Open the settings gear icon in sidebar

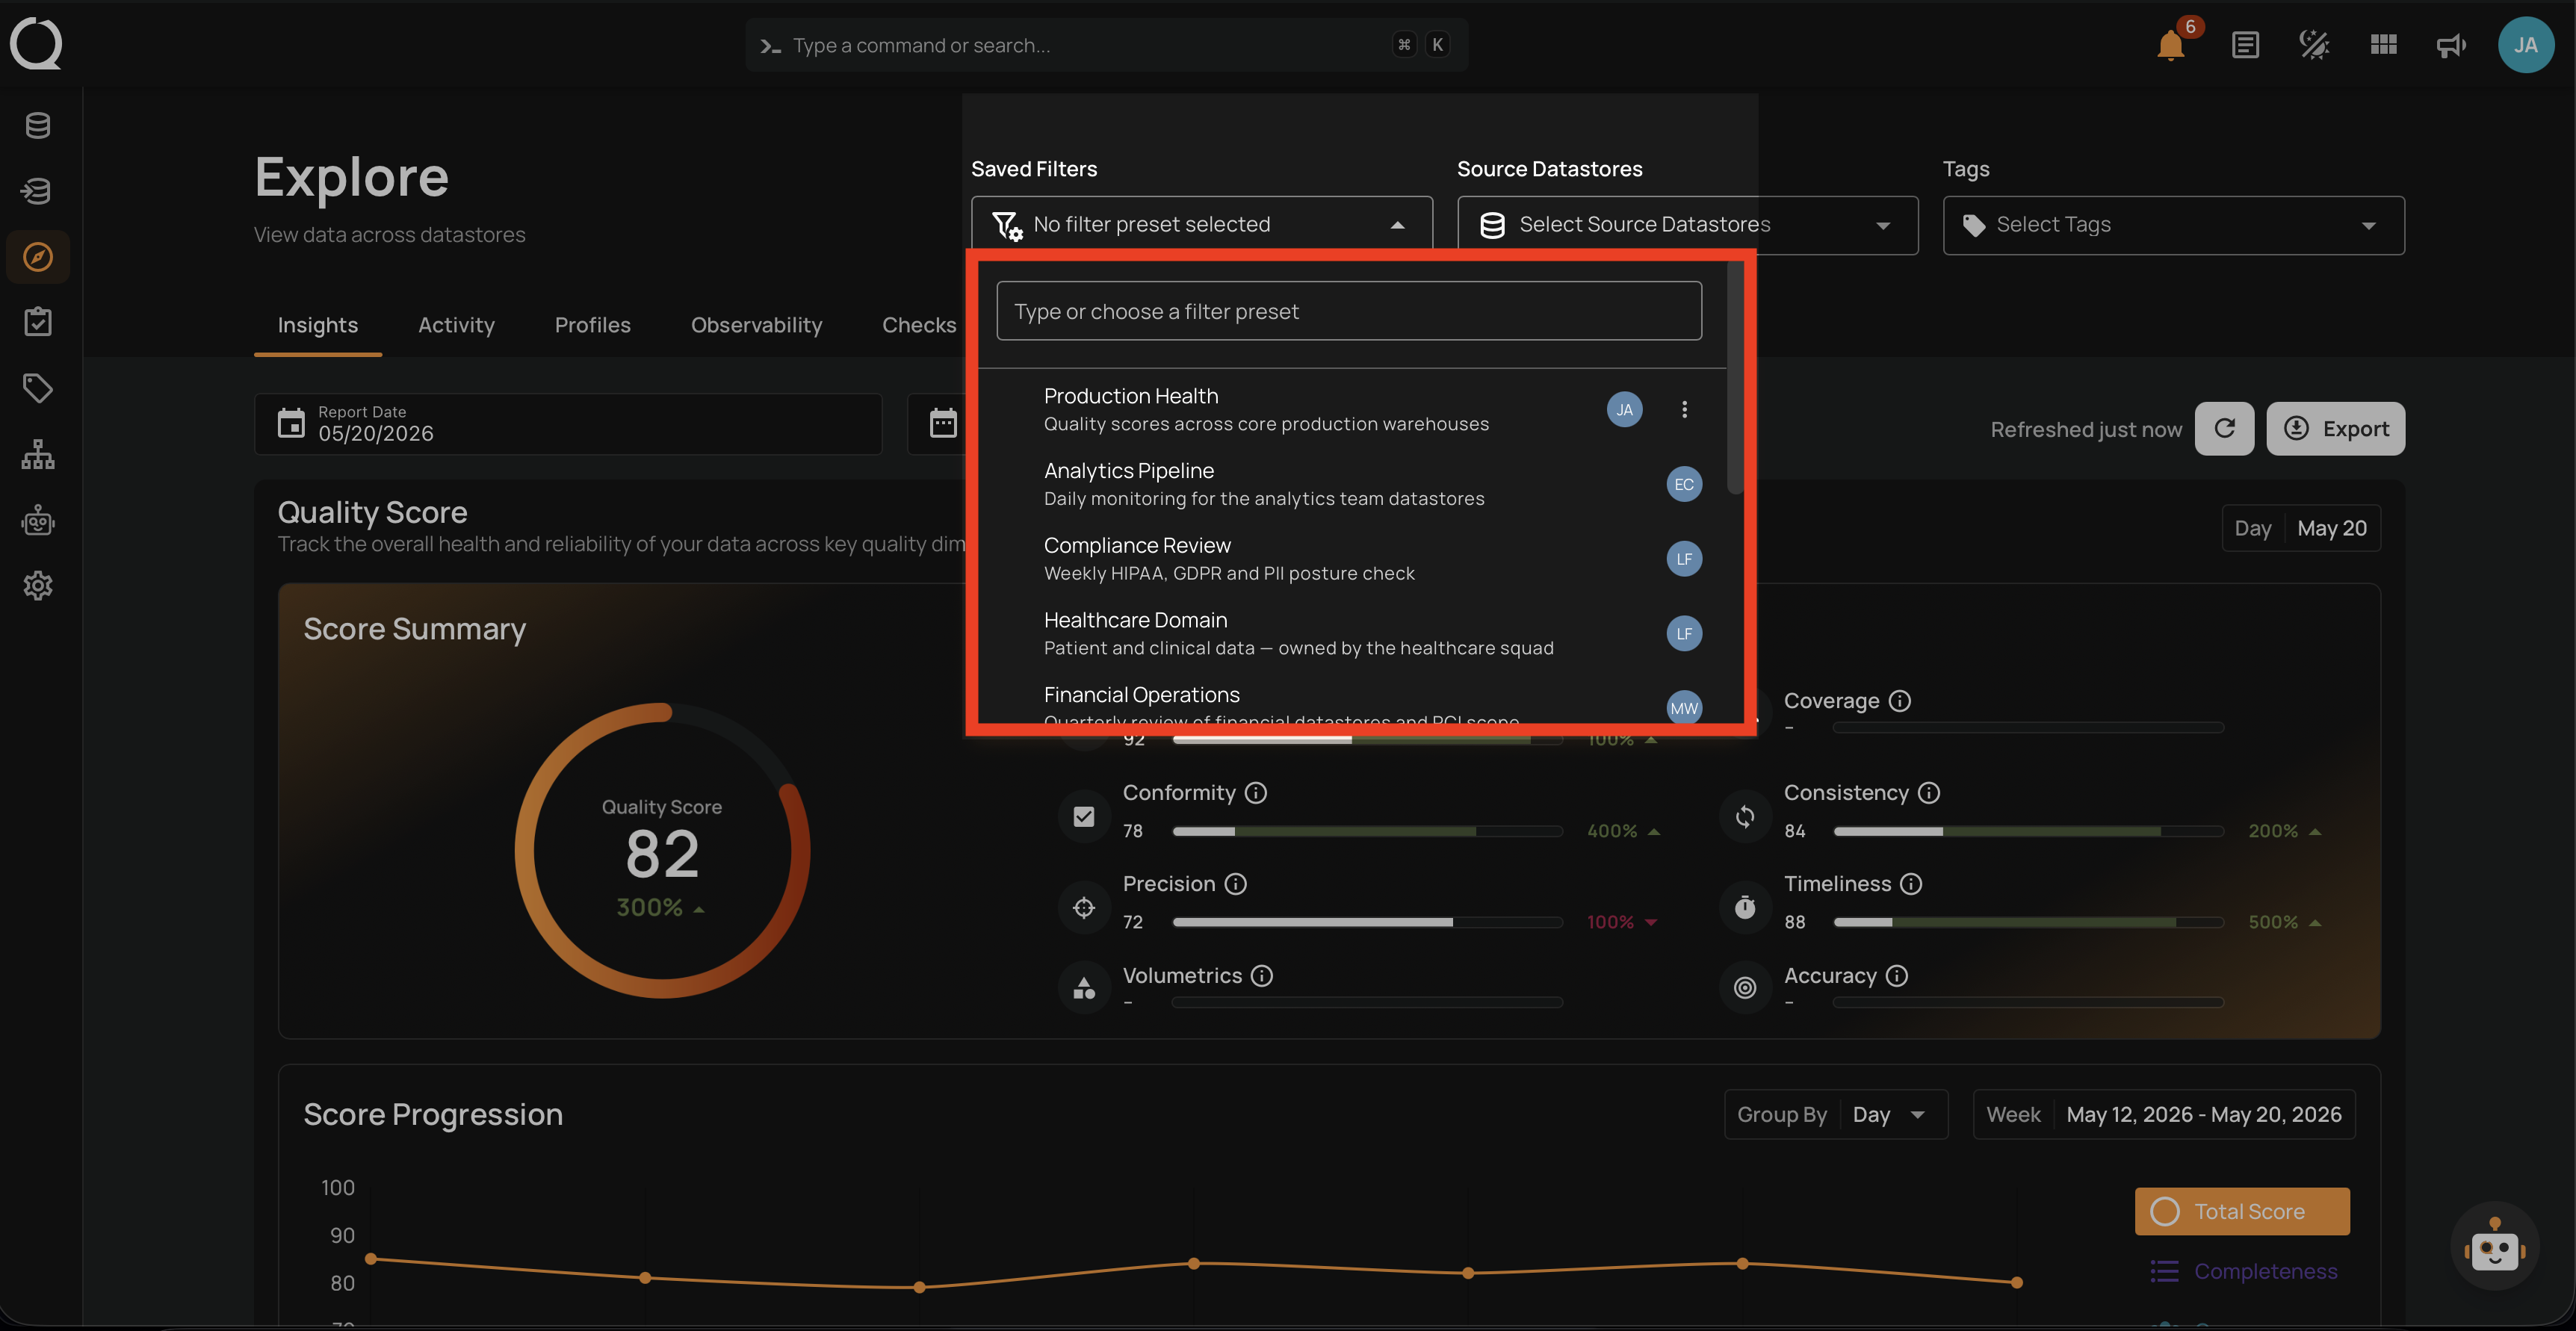38,585
